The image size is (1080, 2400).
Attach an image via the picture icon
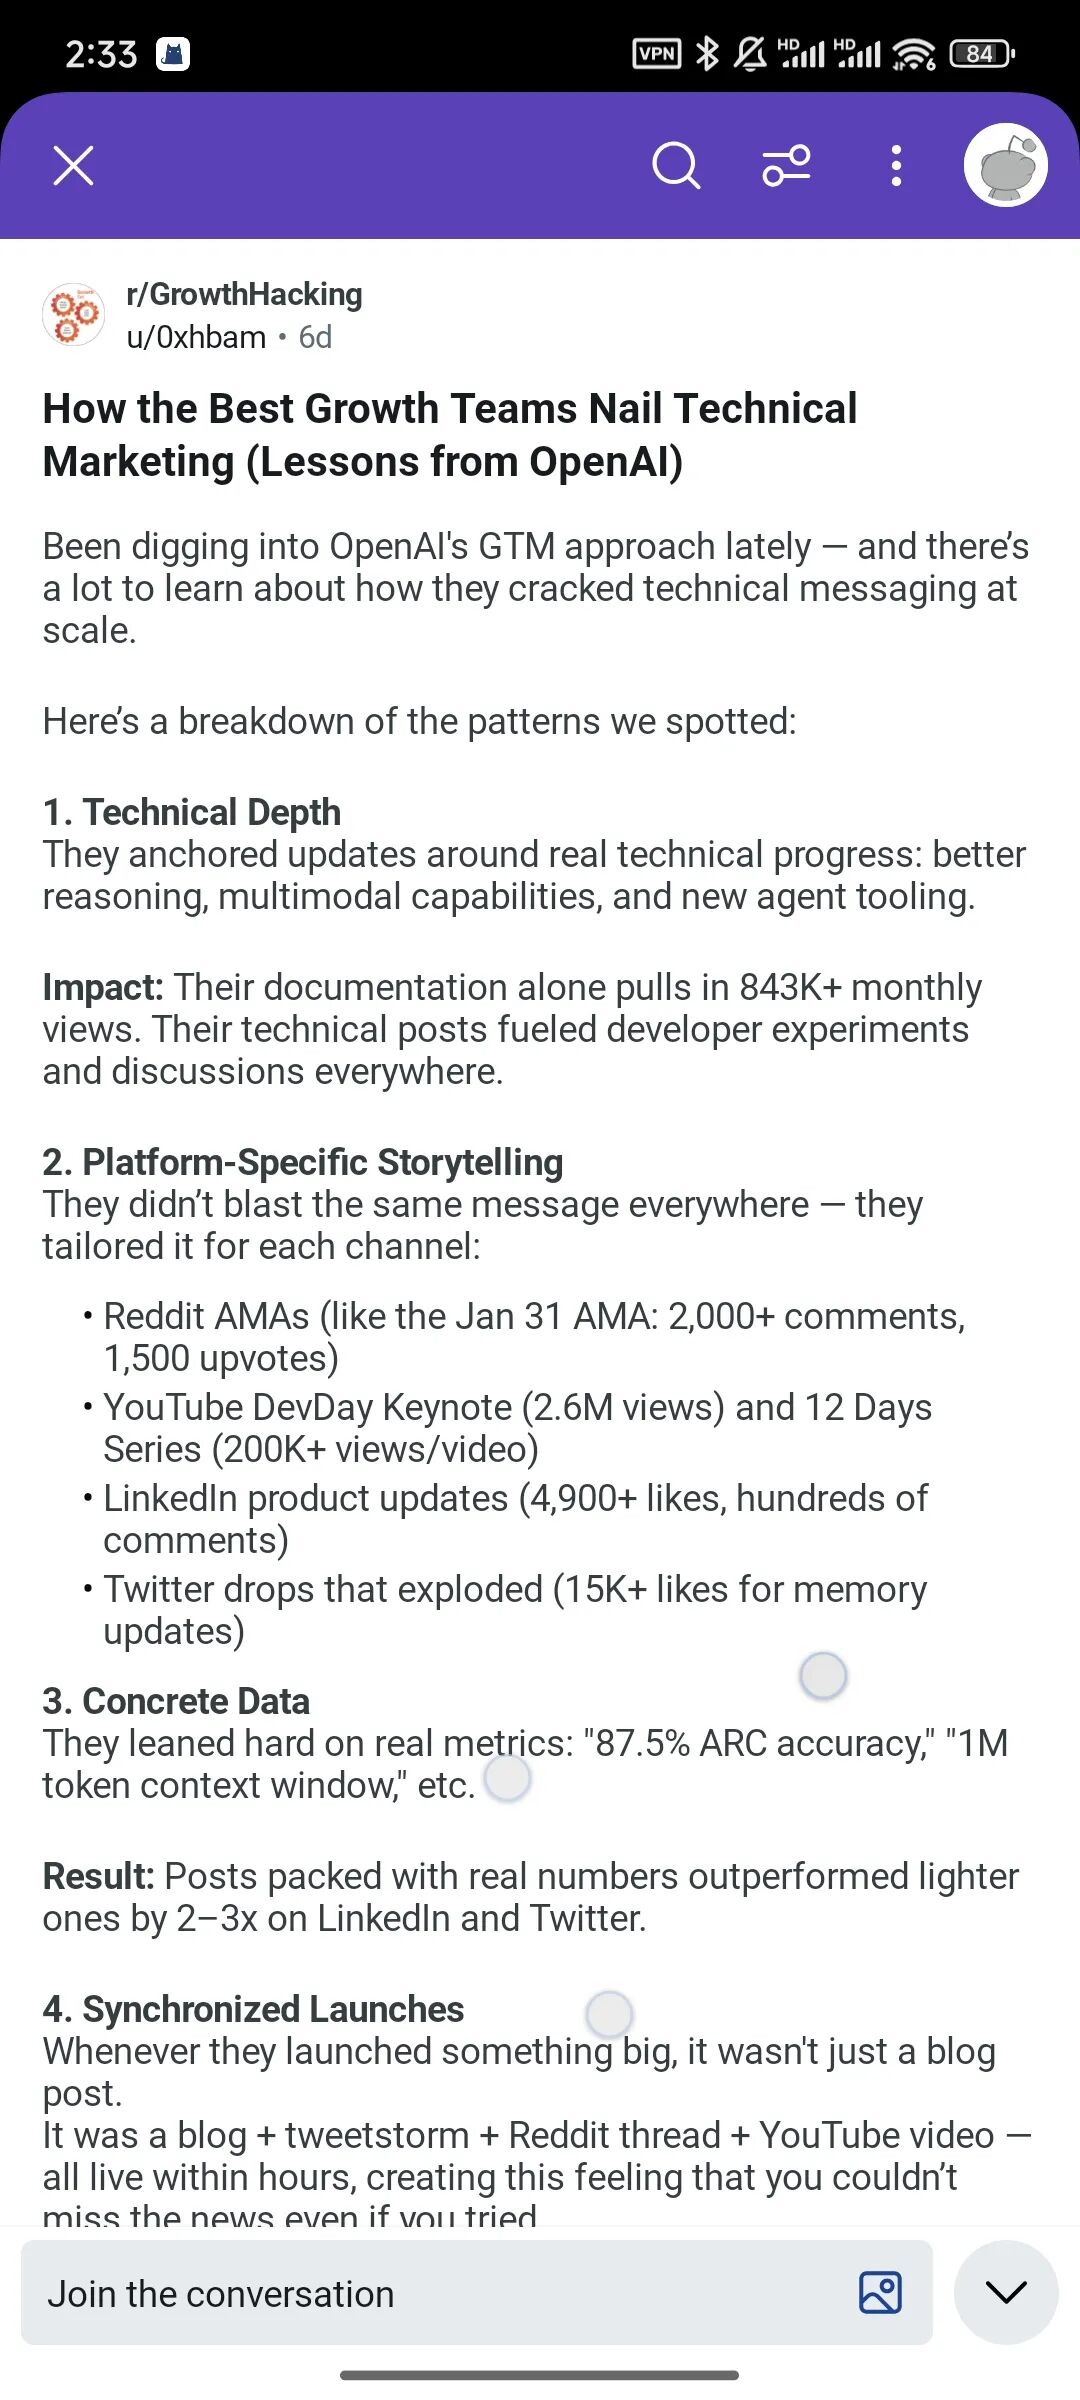click(880, 2292)
